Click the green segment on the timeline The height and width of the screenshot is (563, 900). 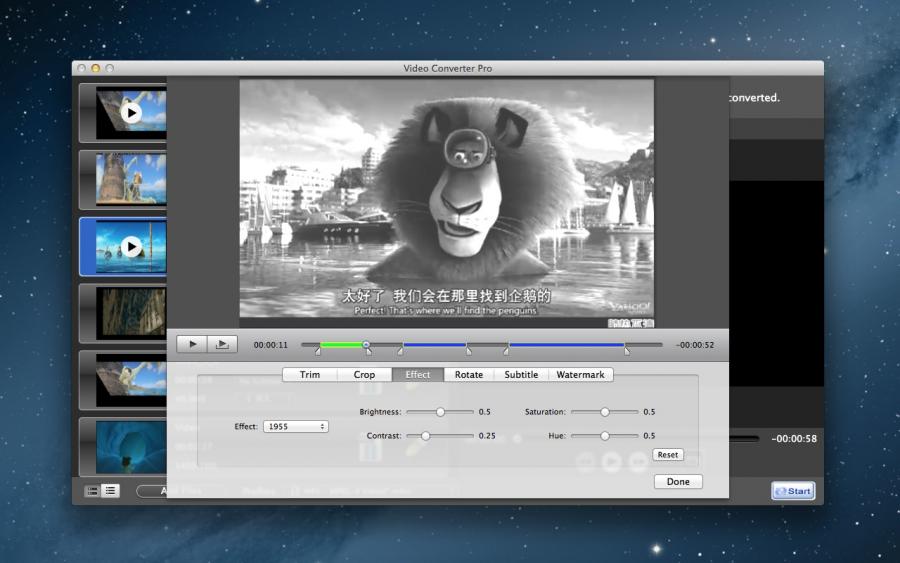coord(341,345)
